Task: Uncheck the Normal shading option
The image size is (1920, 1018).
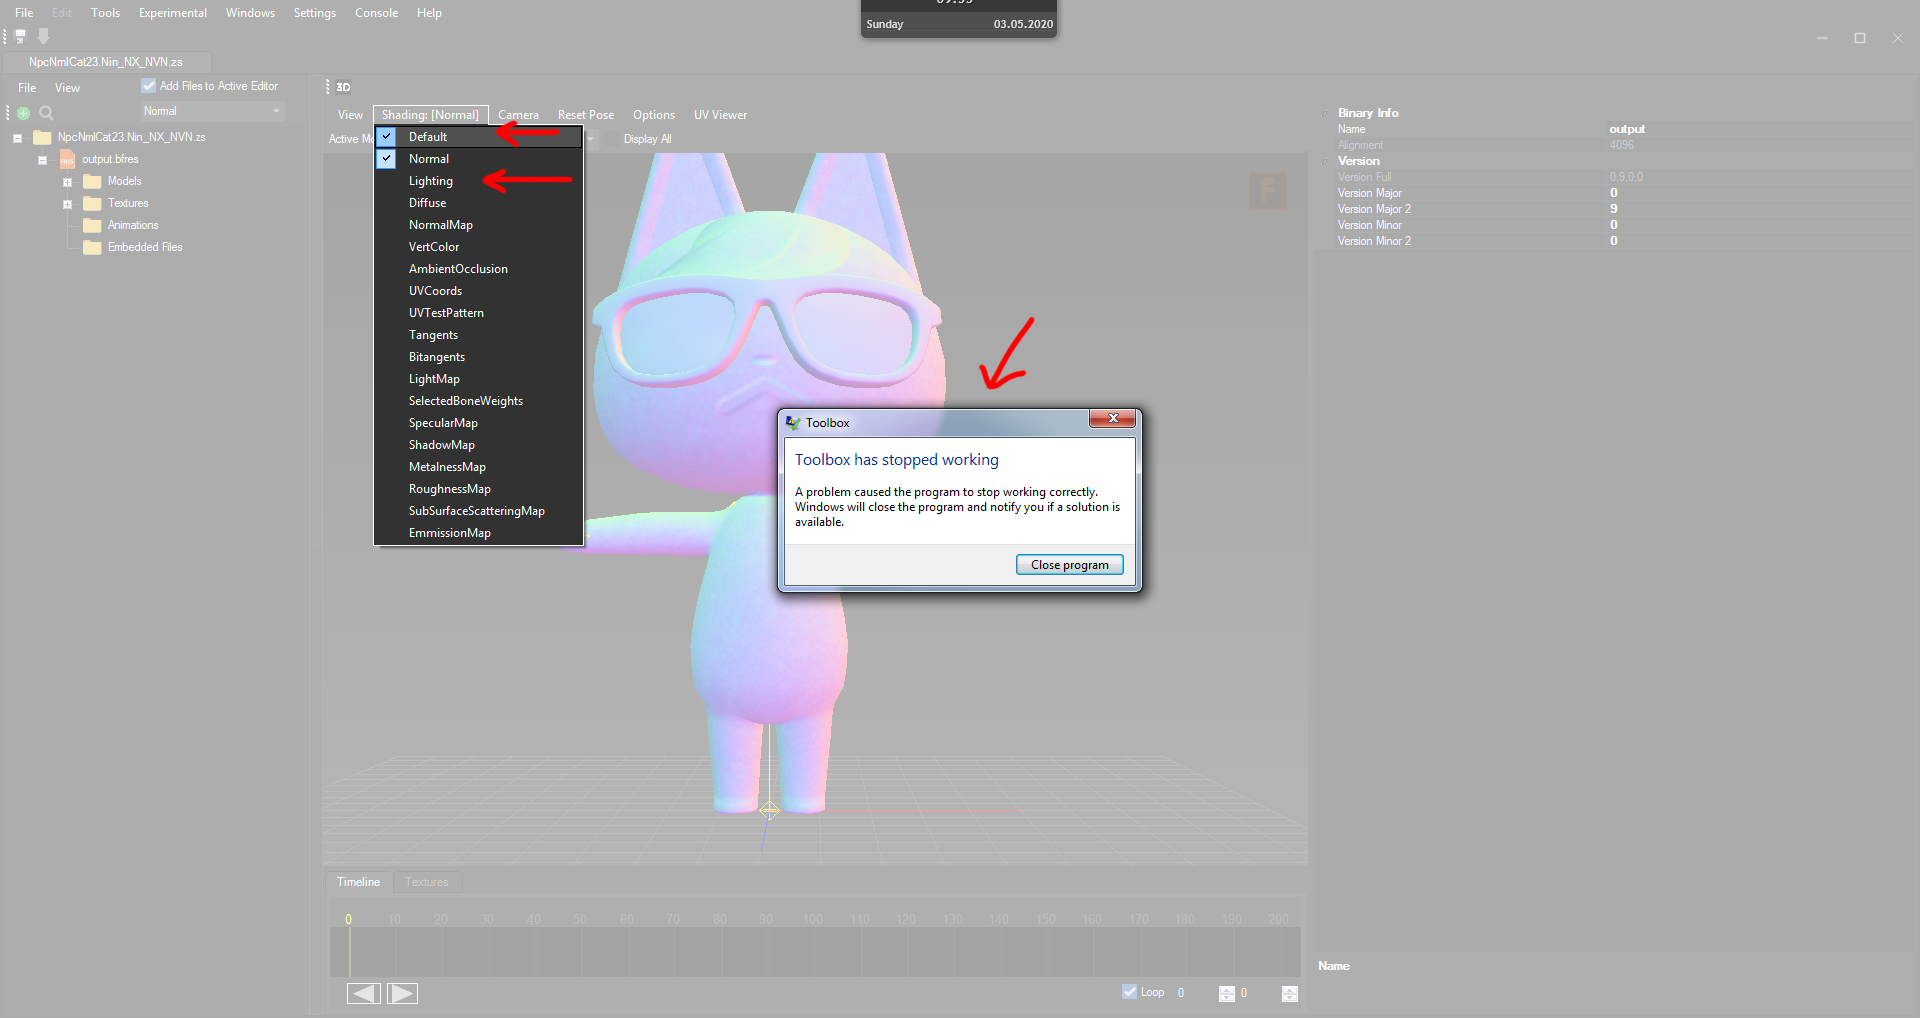Action: tap(386, 159)
